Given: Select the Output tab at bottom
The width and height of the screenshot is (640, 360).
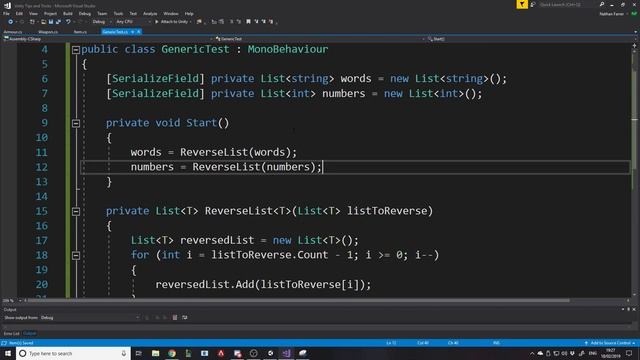Looking at the screenshot, I should point(29,333).
